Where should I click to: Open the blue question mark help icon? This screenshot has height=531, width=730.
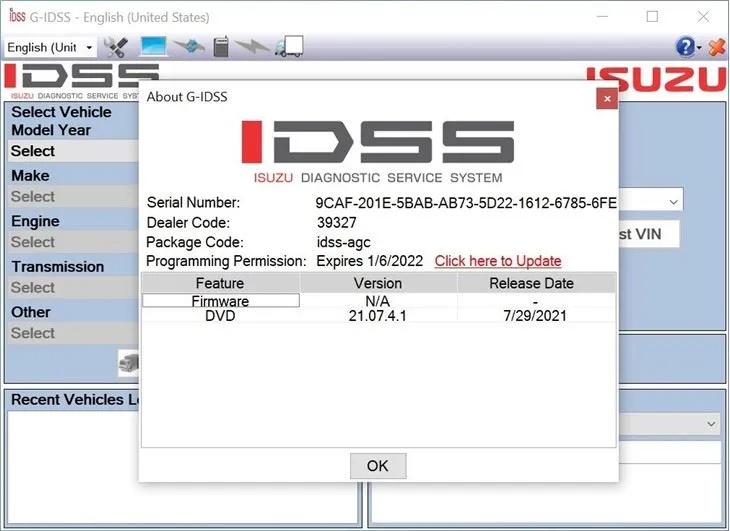[x=685, y=47]
